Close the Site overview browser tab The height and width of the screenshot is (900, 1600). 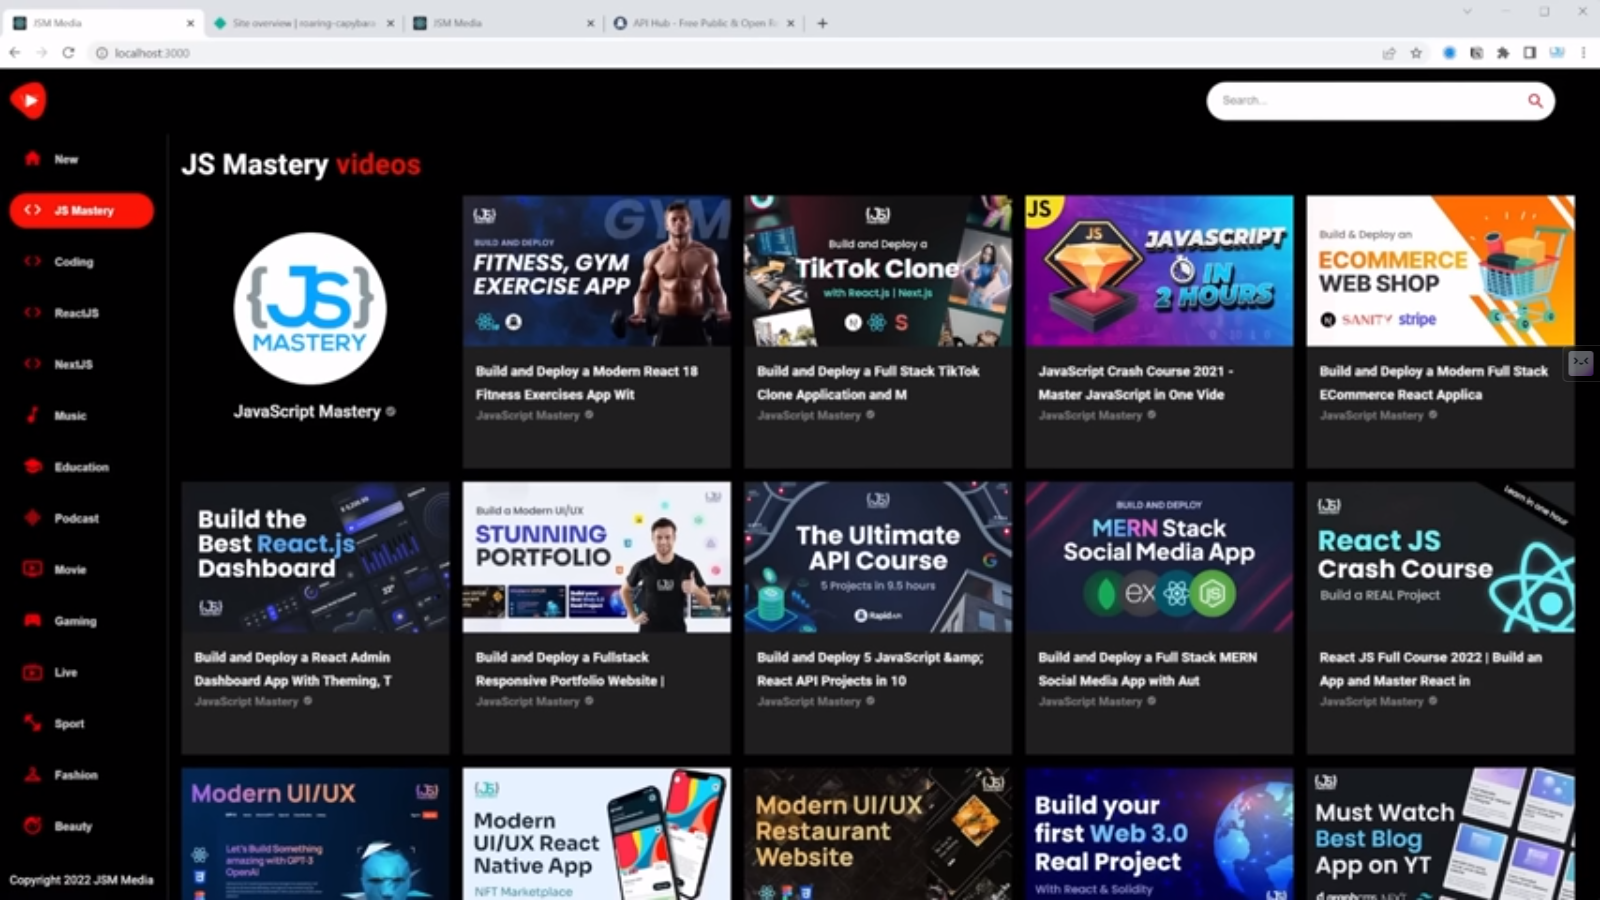click(x=390, y=23)
